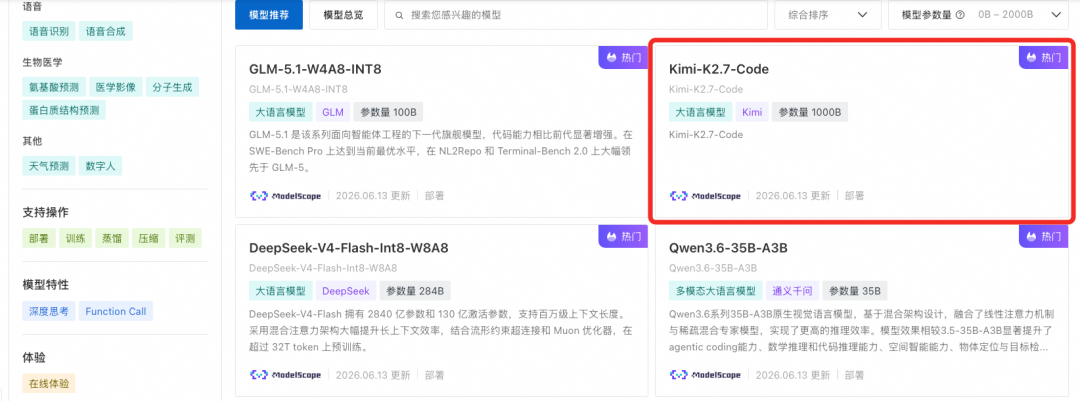The width and height of the screenshot is (1080, 401).
Task: Toggle the 蒸馏 operation filter tag
Action: click(x=112, y=238)
